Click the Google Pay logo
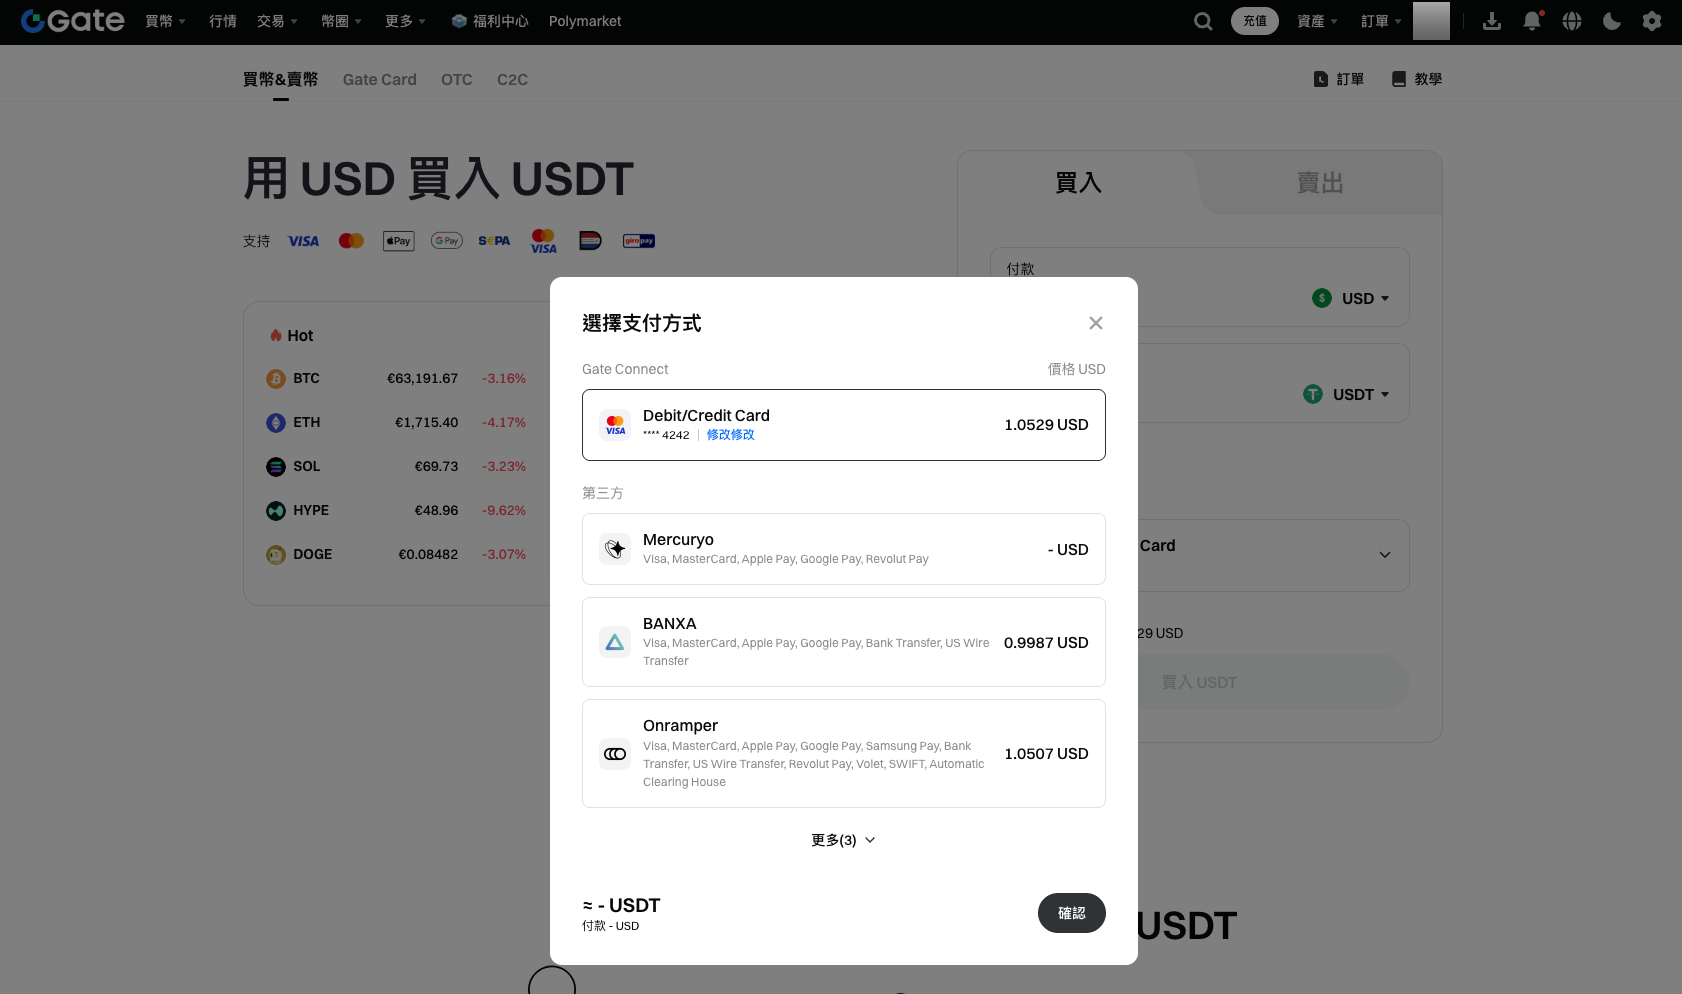The height and width of the screenshot is (994, 1682). [447, 241]
